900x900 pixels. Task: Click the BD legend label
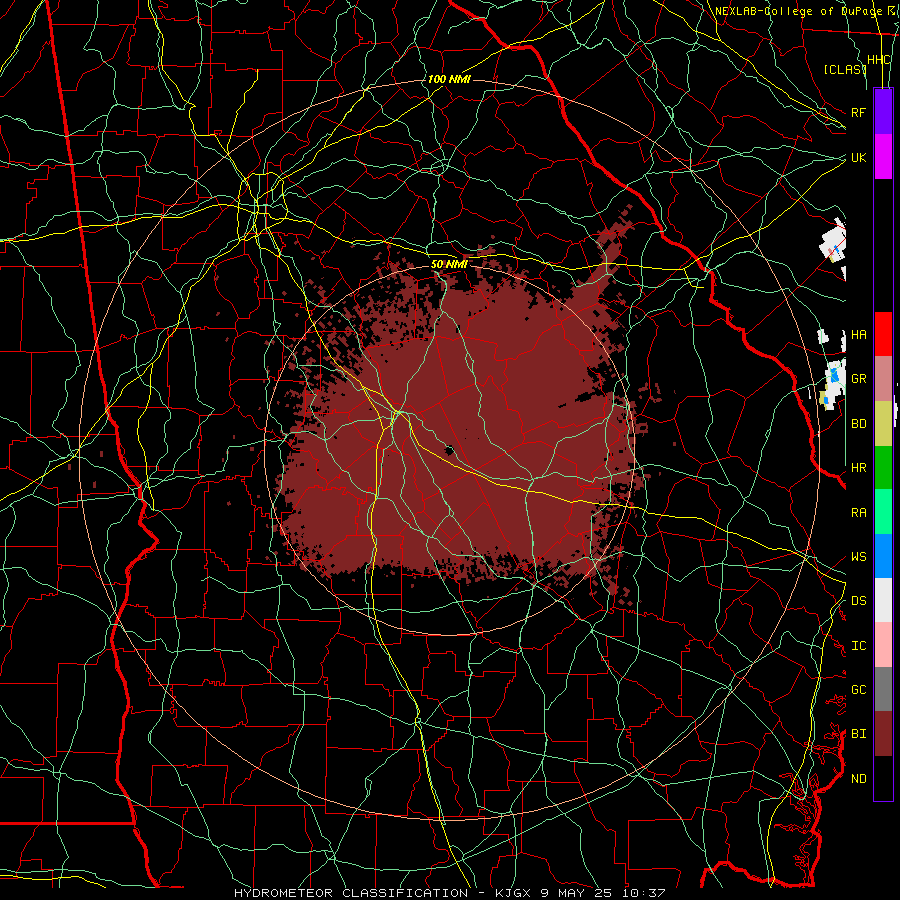[858, 424]
